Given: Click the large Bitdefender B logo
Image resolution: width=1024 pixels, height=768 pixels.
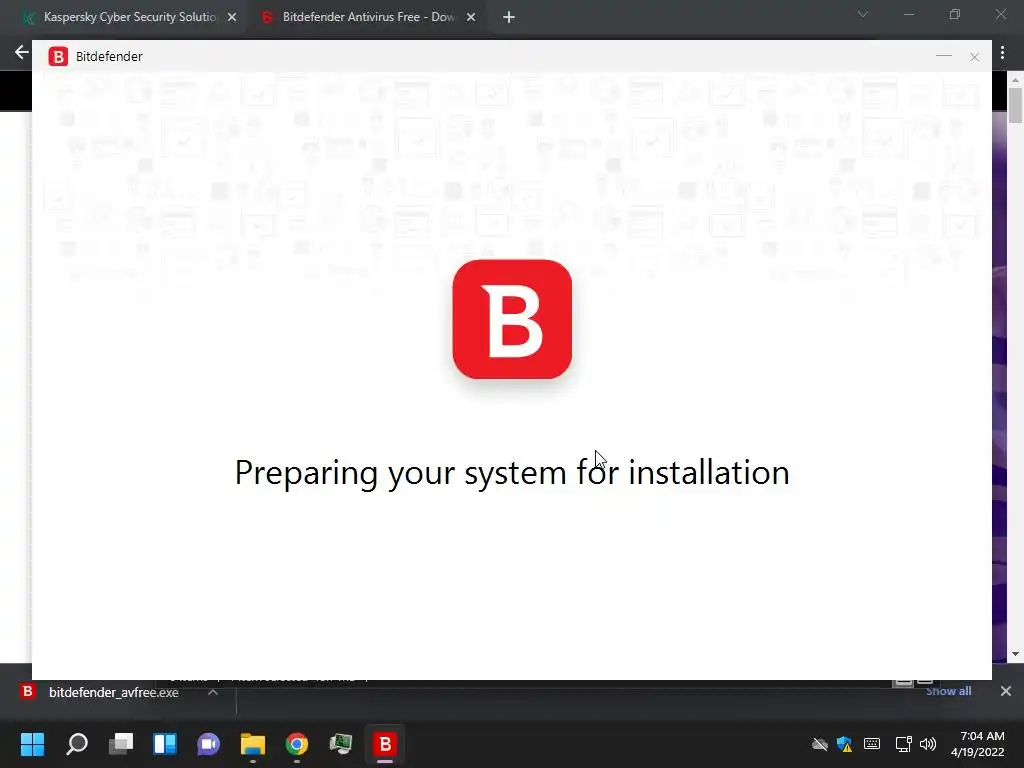Looking at the screenshot, I should [512, 319].
